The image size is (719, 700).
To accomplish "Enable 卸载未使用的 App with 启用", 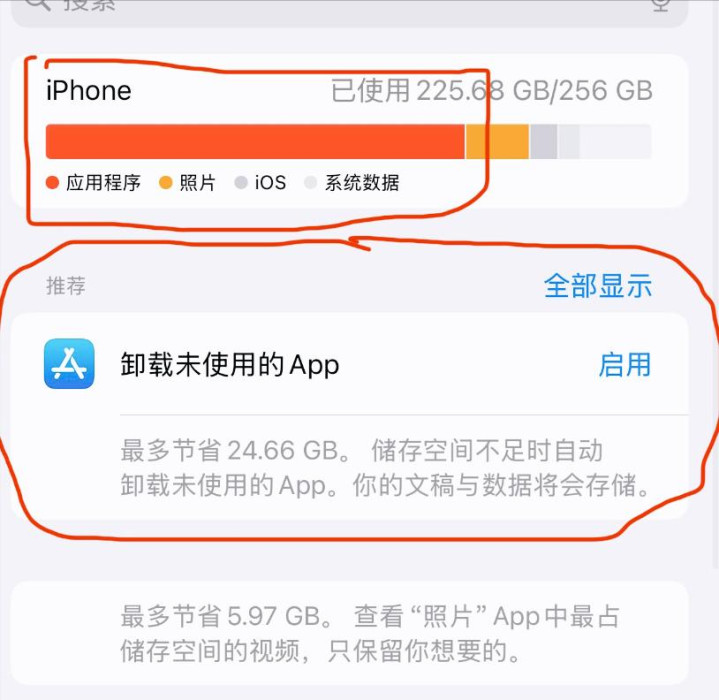I will [x=625, y=365].
